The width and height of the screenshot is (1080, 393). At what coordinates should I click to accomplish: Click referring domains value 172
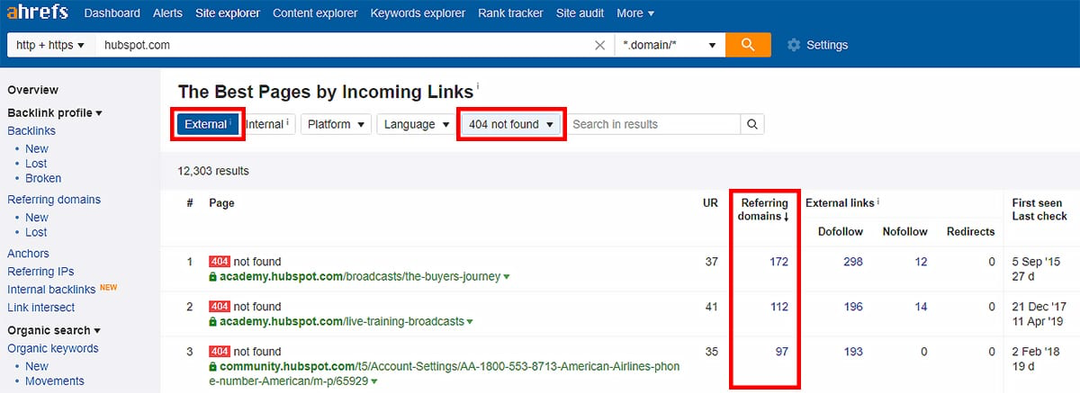pos(779,262)
